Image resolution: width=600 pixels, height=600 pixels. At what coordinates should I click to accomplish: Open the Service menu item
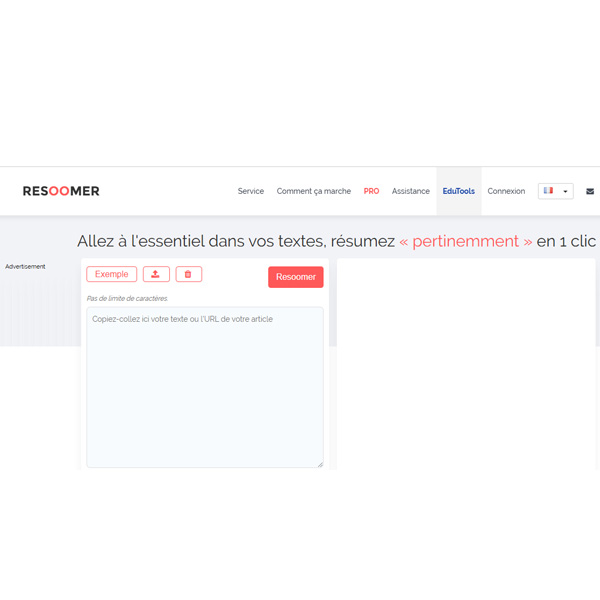250,191
